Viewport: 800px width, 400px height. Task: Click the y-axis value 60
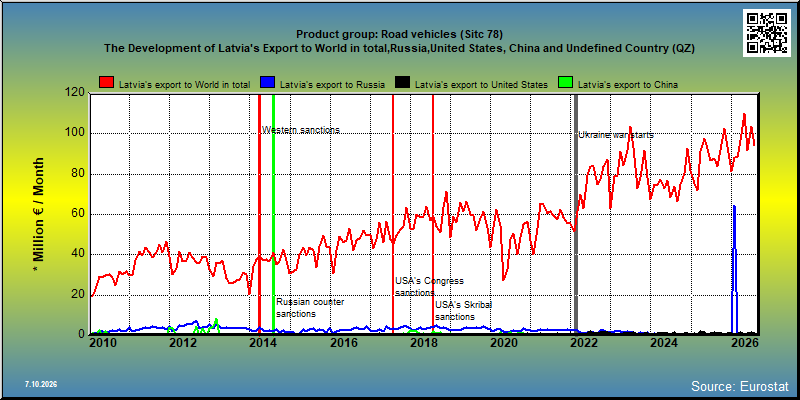[79, 214]
